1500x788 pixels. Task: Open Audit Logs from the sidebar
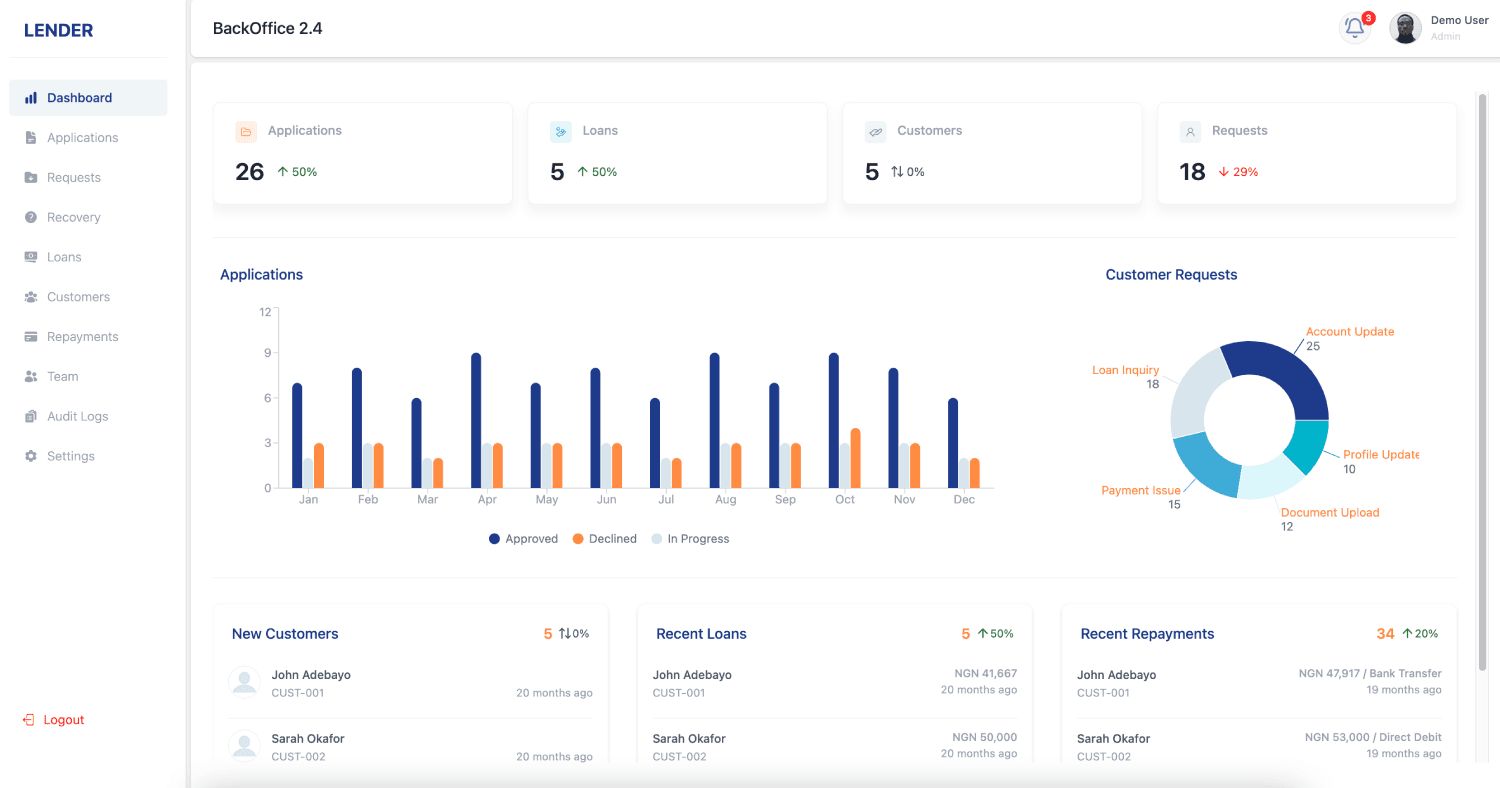point(77,416)
